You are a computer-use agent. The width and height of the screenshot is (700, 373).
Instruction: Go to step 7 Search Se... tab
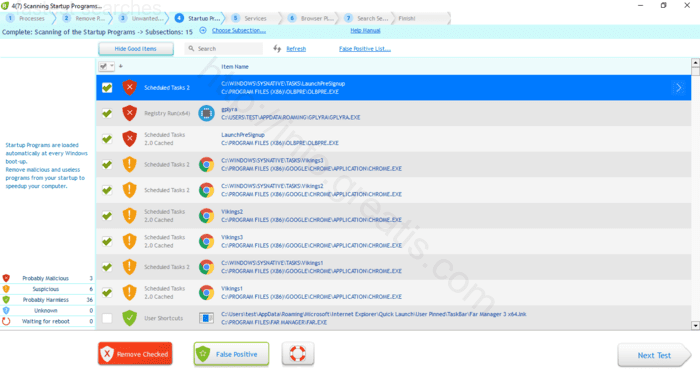click(x=367, y=18)
